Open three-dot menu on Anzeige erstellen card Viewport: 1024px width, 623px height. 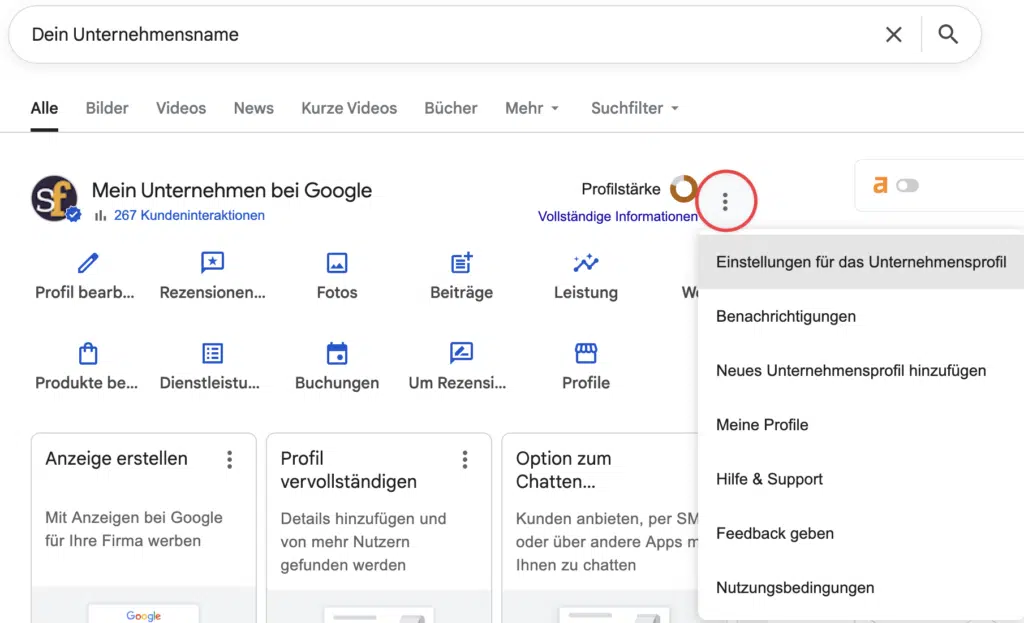pos(229,460)
